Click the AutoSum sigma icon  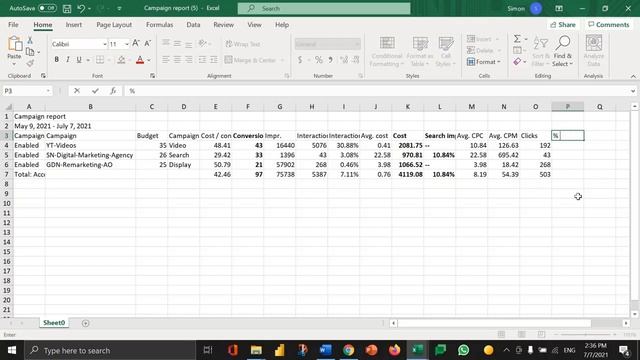click(x=517, y=39)
